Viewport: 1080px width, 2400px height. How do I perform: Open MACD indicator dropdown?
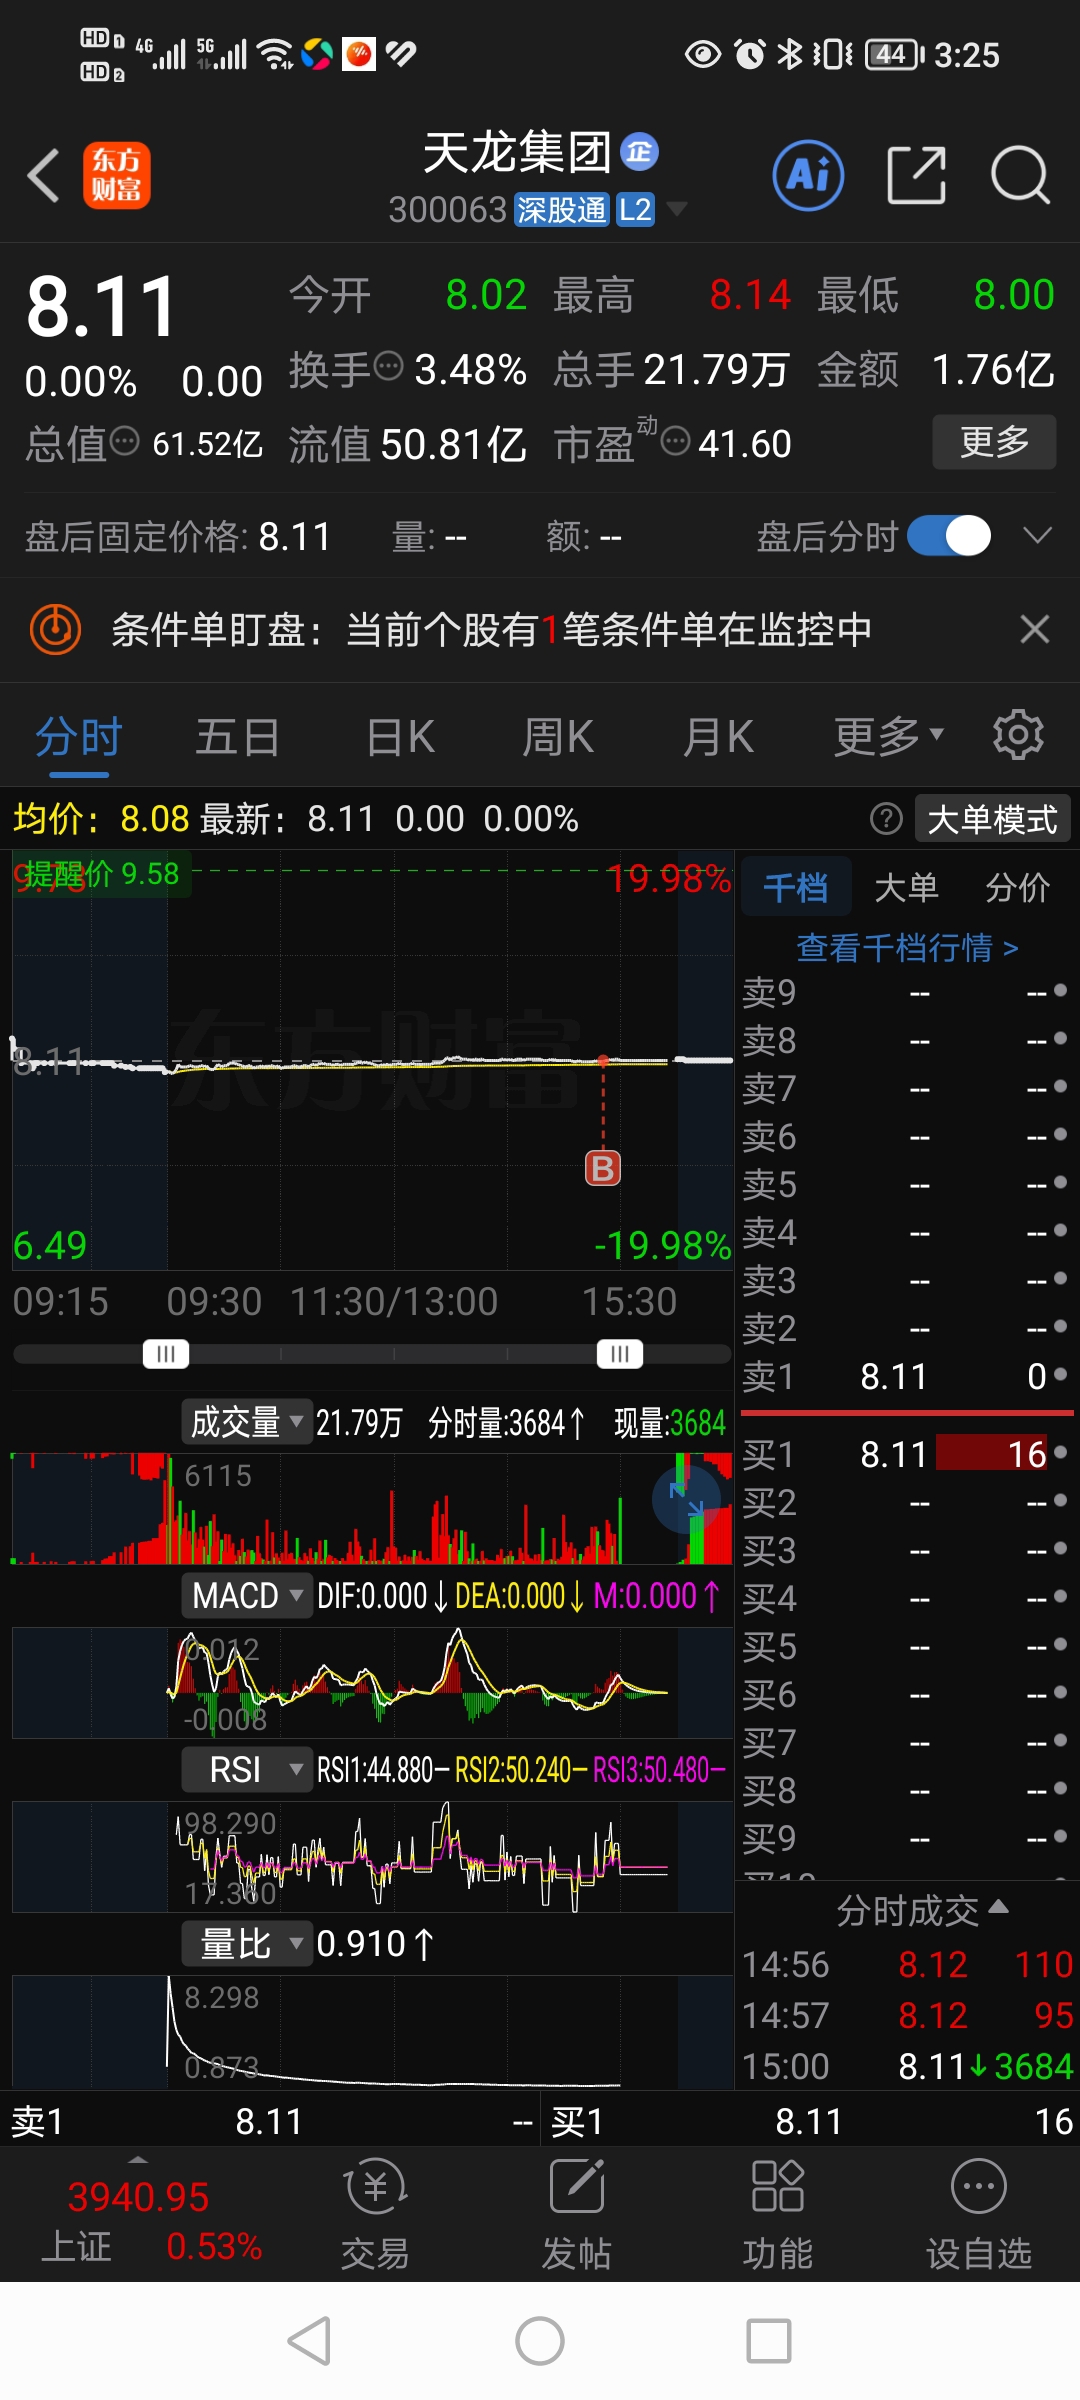click(x=245, y=1595)
